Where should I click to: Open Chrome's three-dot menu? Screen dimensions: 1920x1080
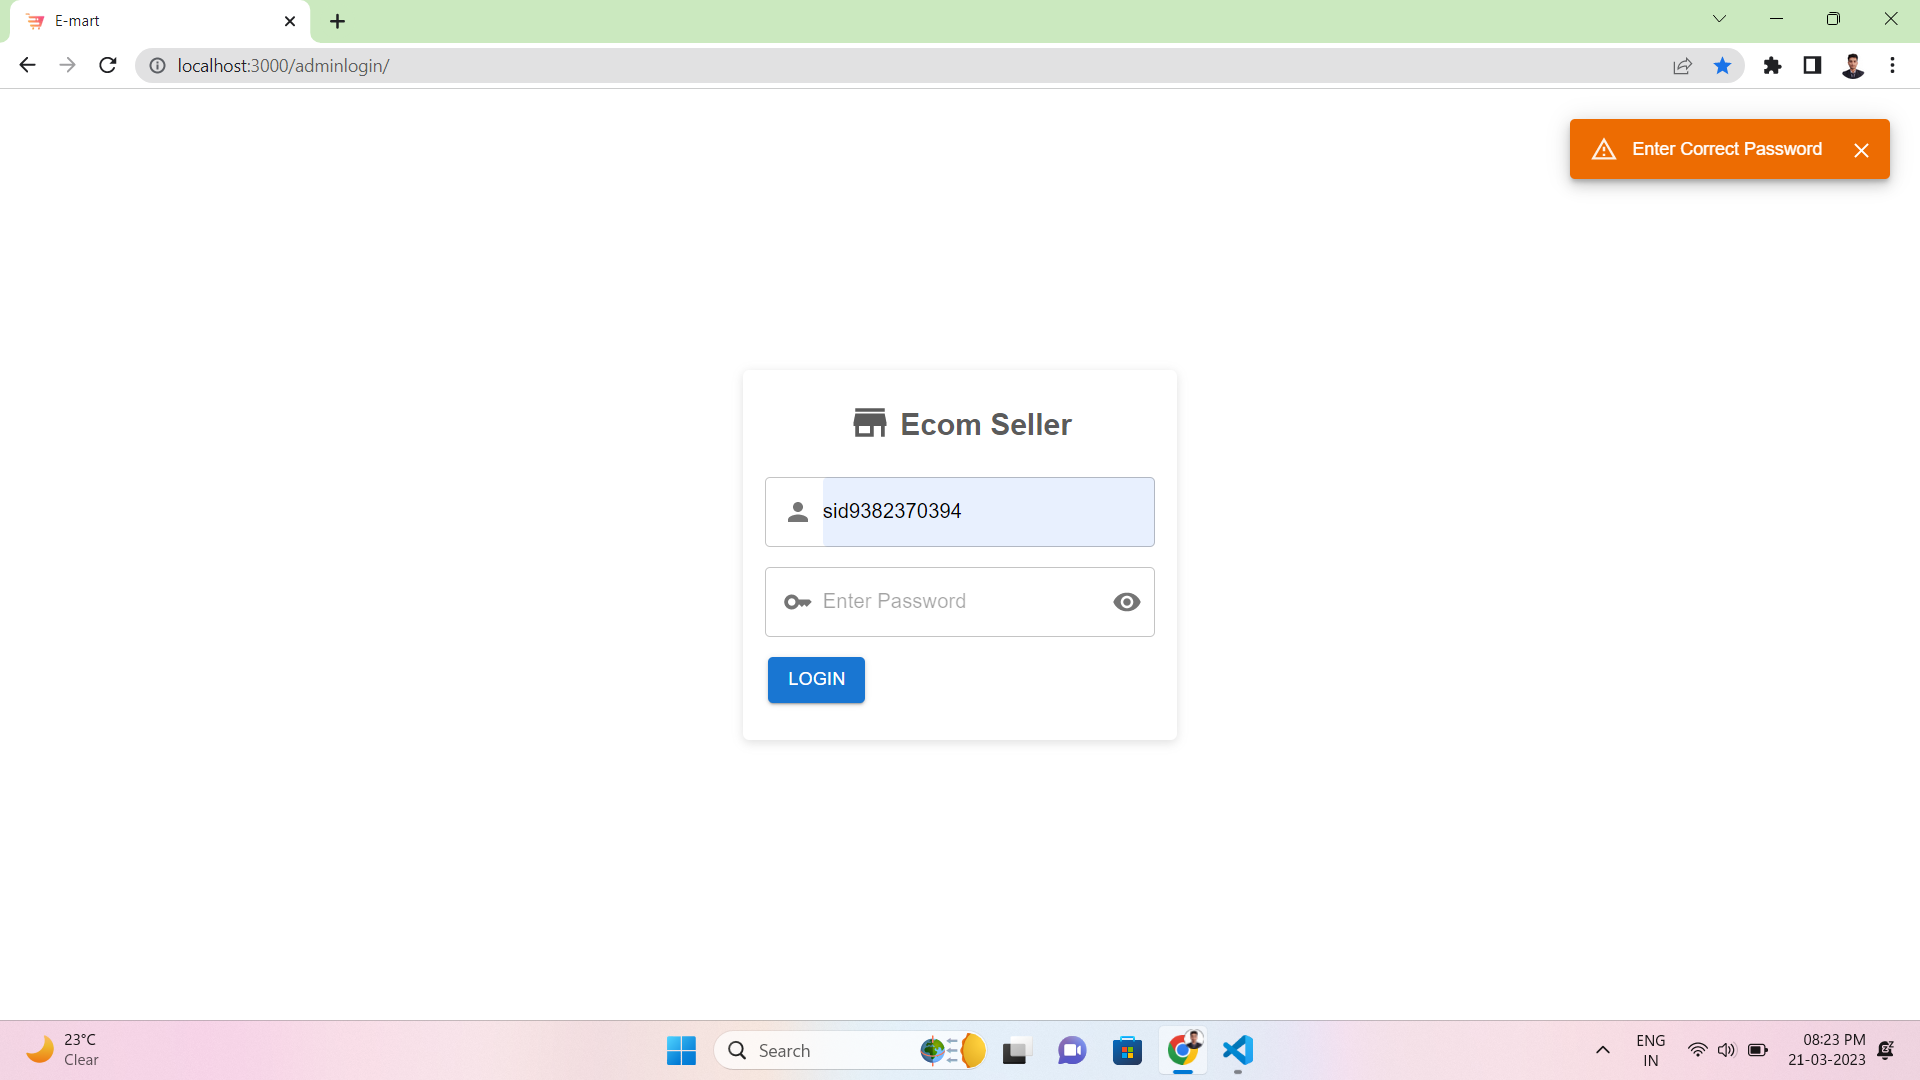click(x=1892, y=65)
